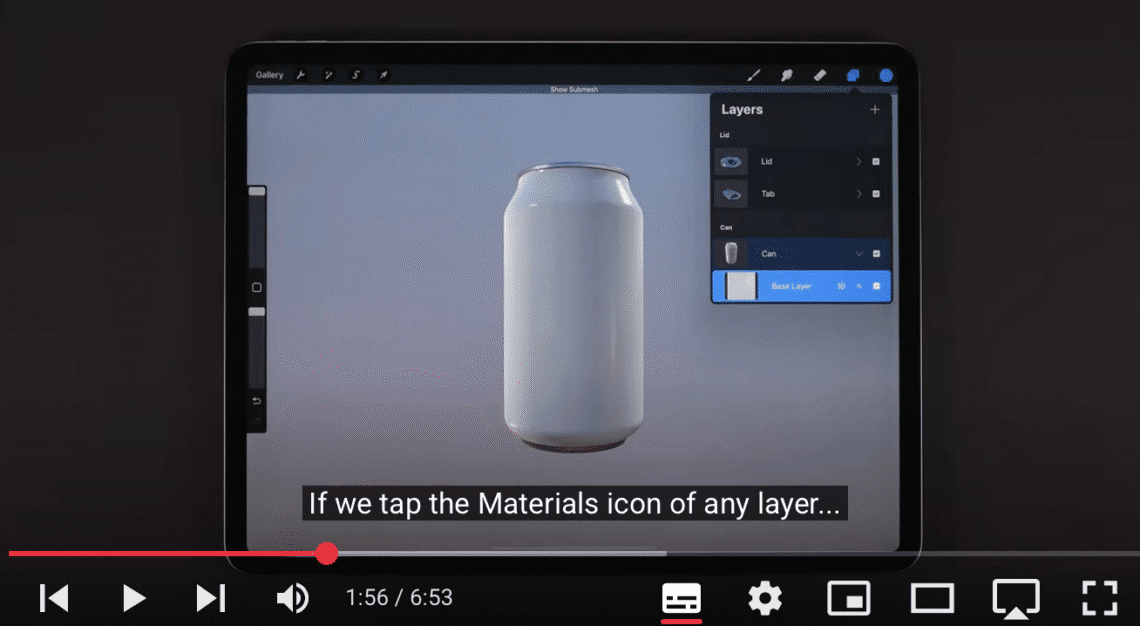Viewport: 1140px width, 626px height.
Task: Tap the square modify button in sidebar
Action: coord(257,287)
